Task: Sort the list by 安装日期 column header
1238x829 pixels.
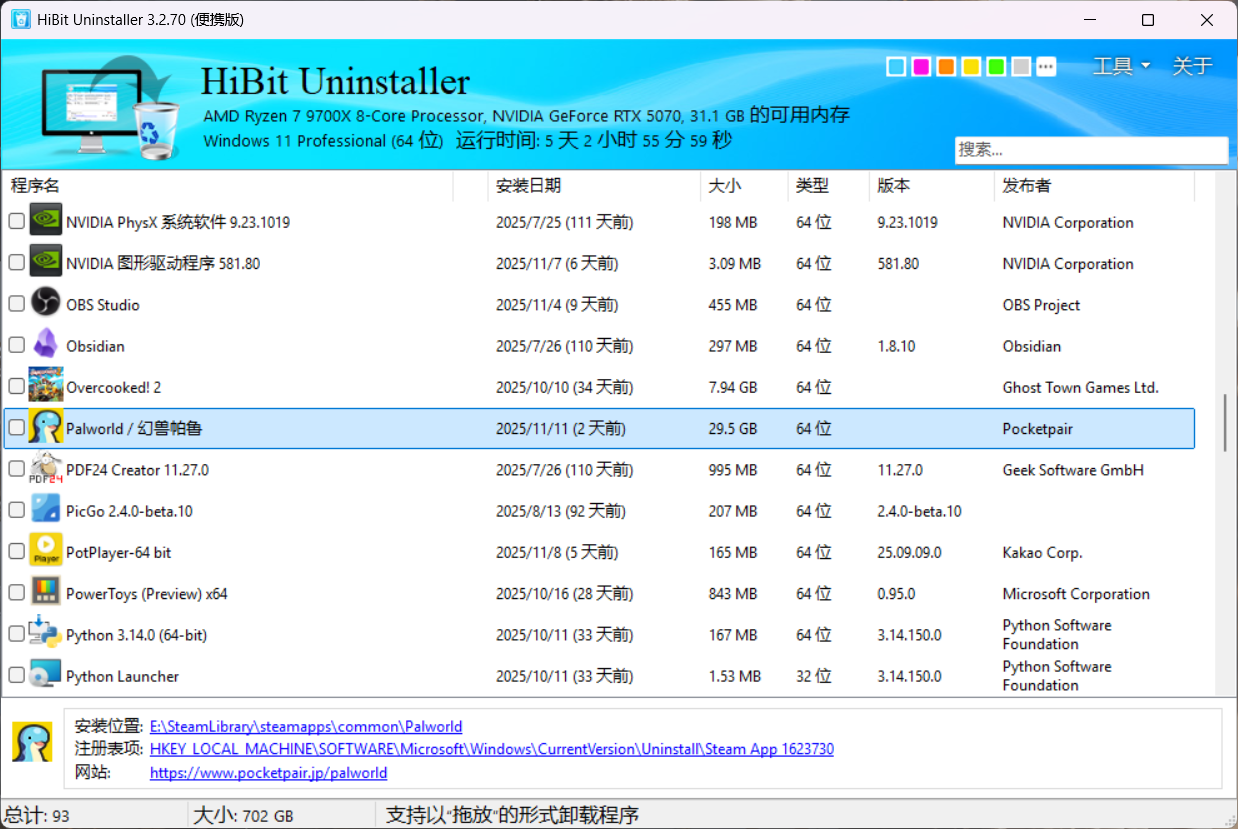Action: tap(528, 186)
